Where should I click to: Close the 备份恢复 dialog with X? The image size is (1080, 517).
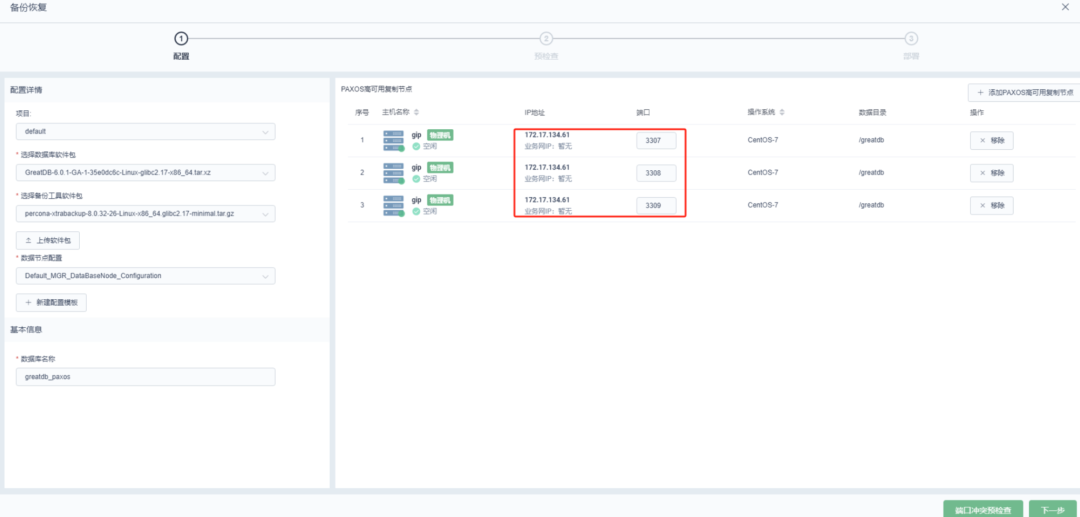pyautogui.click(x=1065, y=8)
